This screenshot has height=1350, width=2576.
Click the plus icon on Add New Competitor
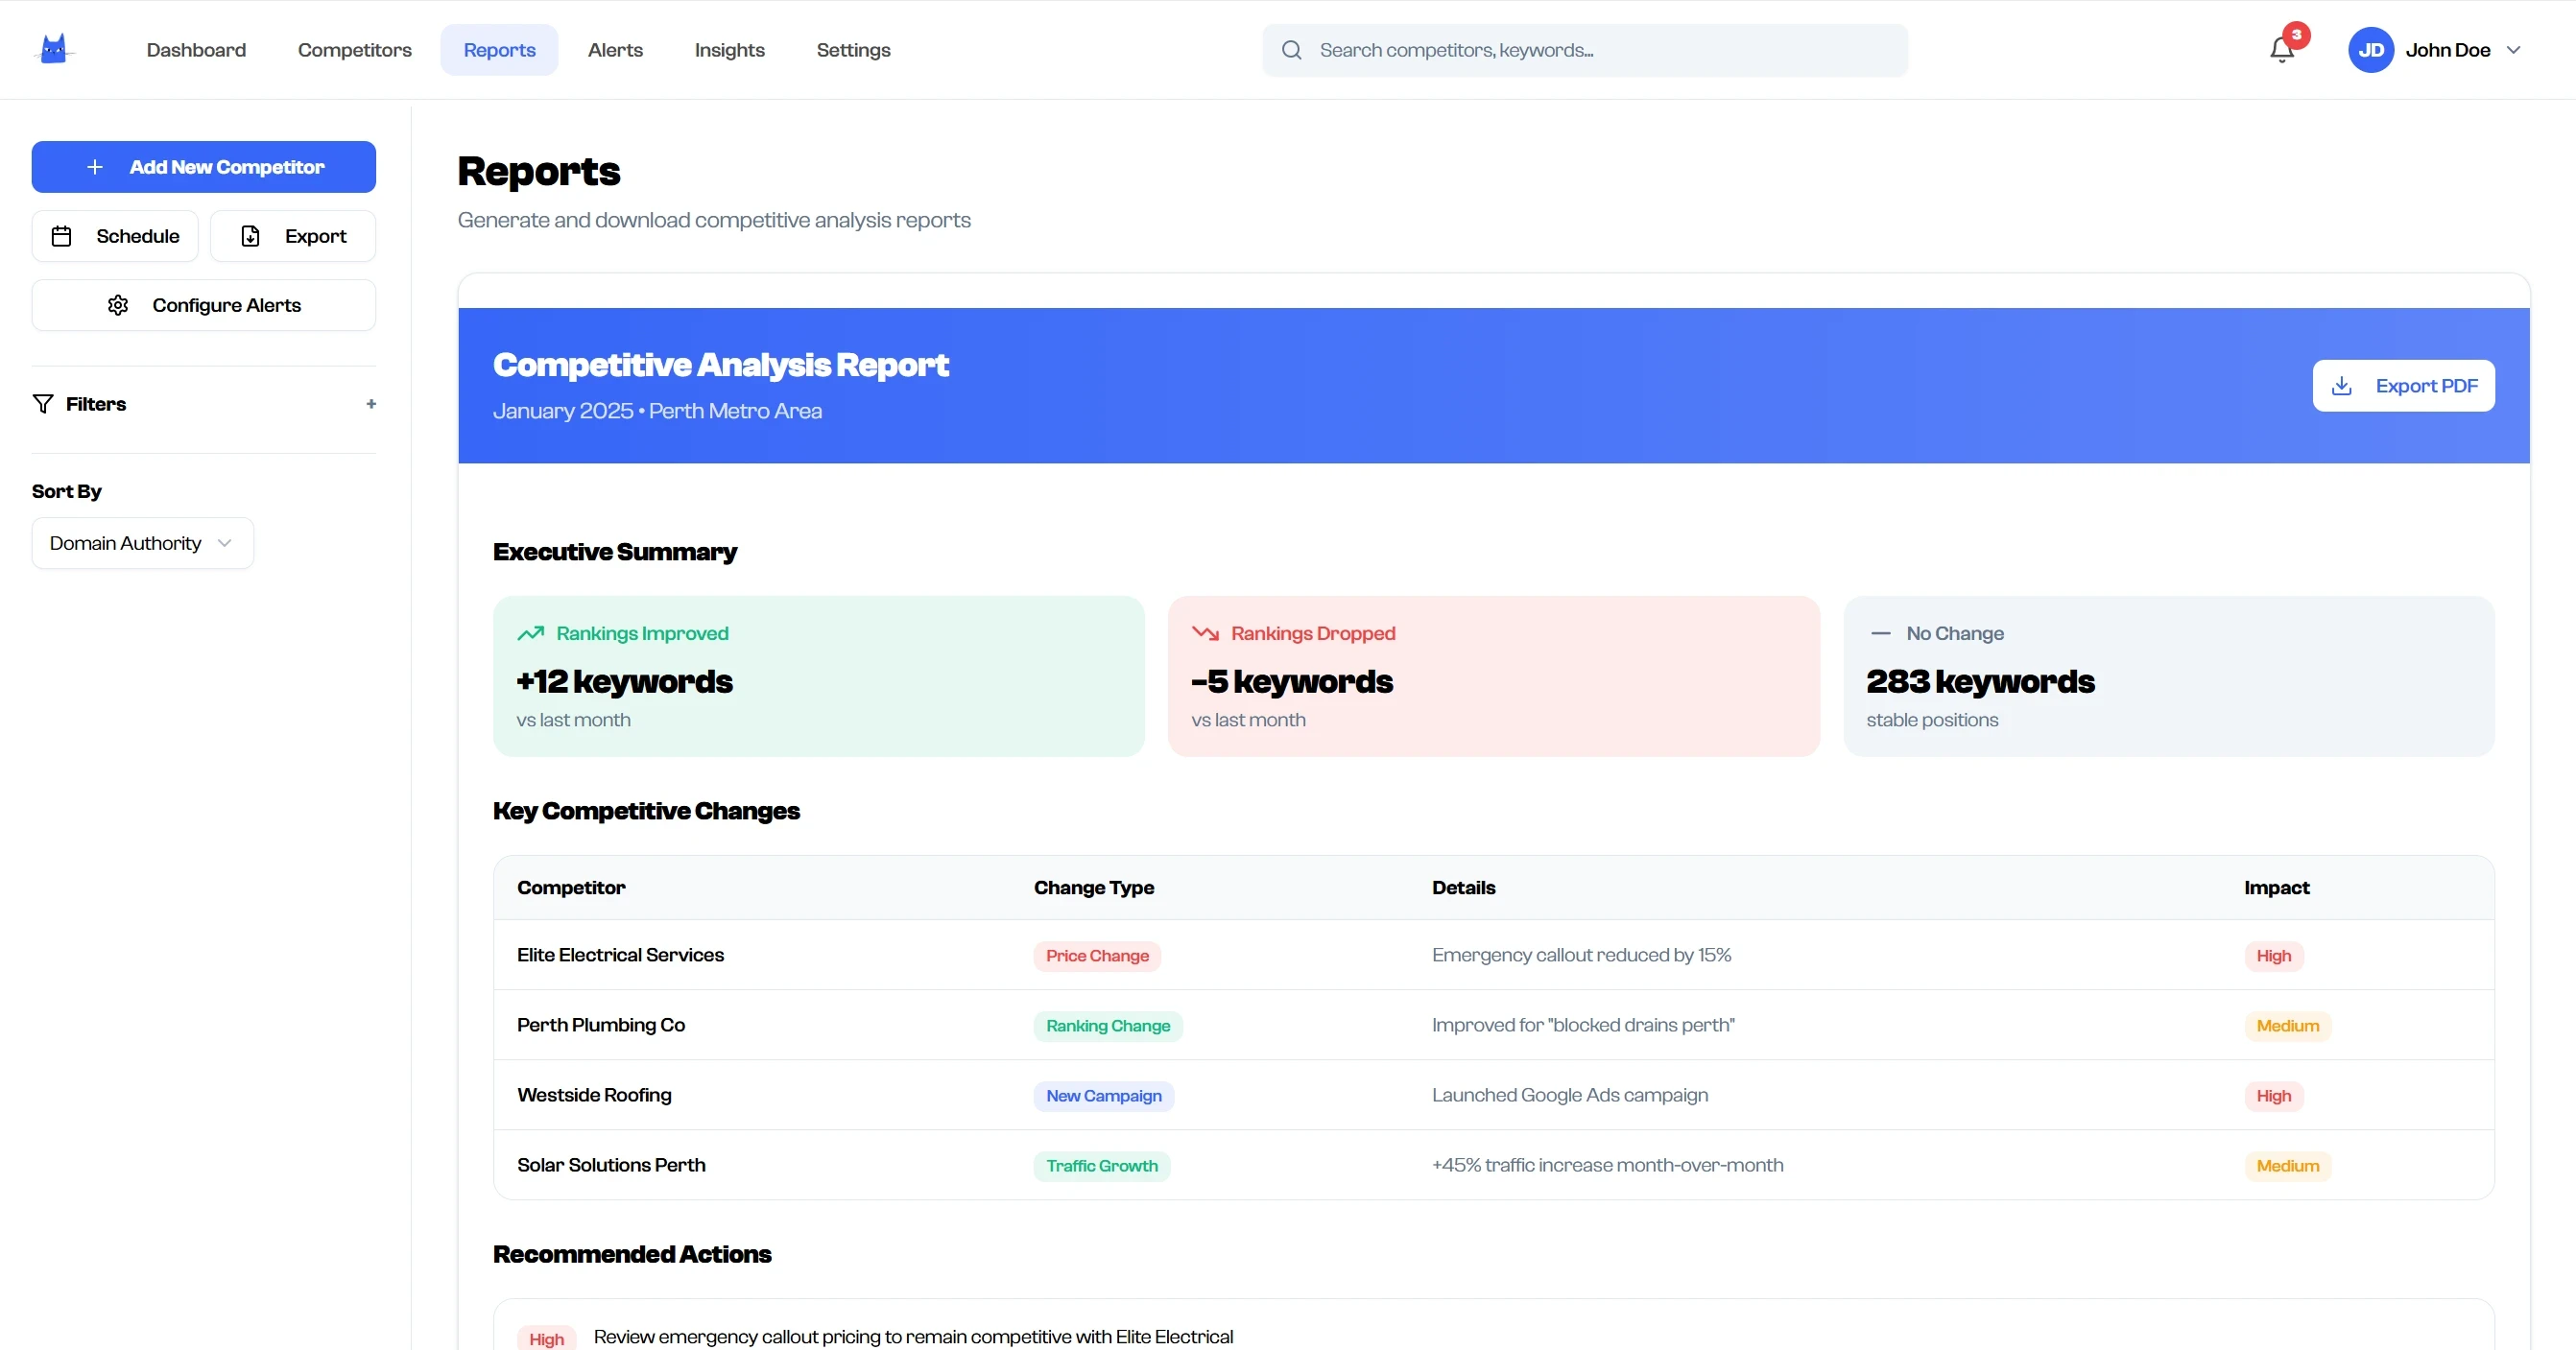coord(95,167)
